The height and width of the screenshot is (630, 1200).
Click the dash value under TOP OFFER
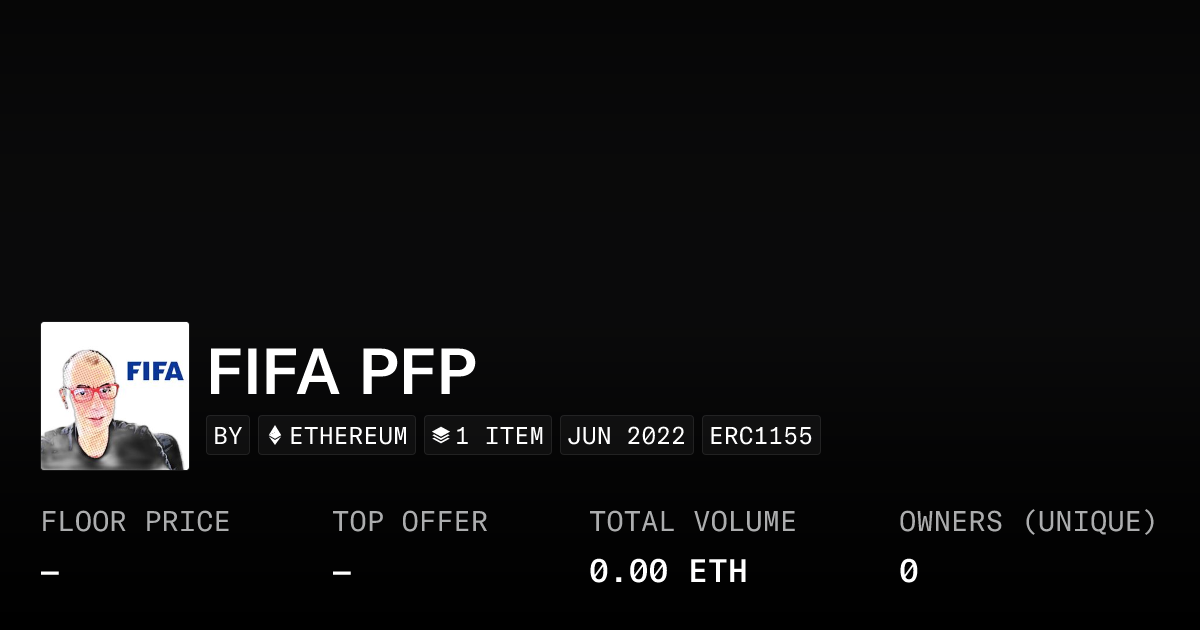(x=342, y=573)
